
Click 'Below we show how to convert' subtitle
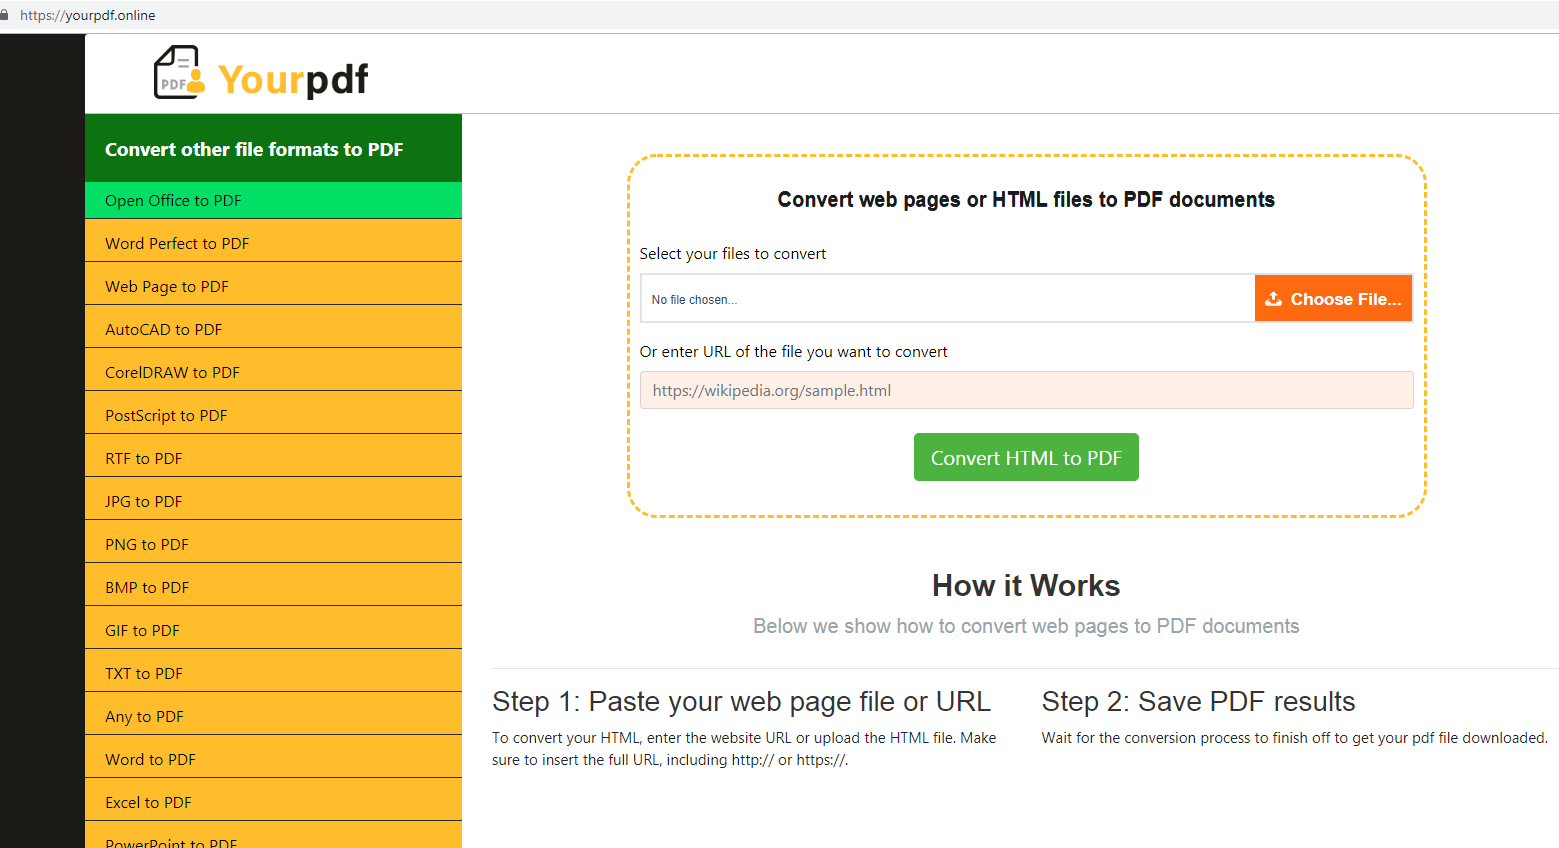coord(1026,626)
